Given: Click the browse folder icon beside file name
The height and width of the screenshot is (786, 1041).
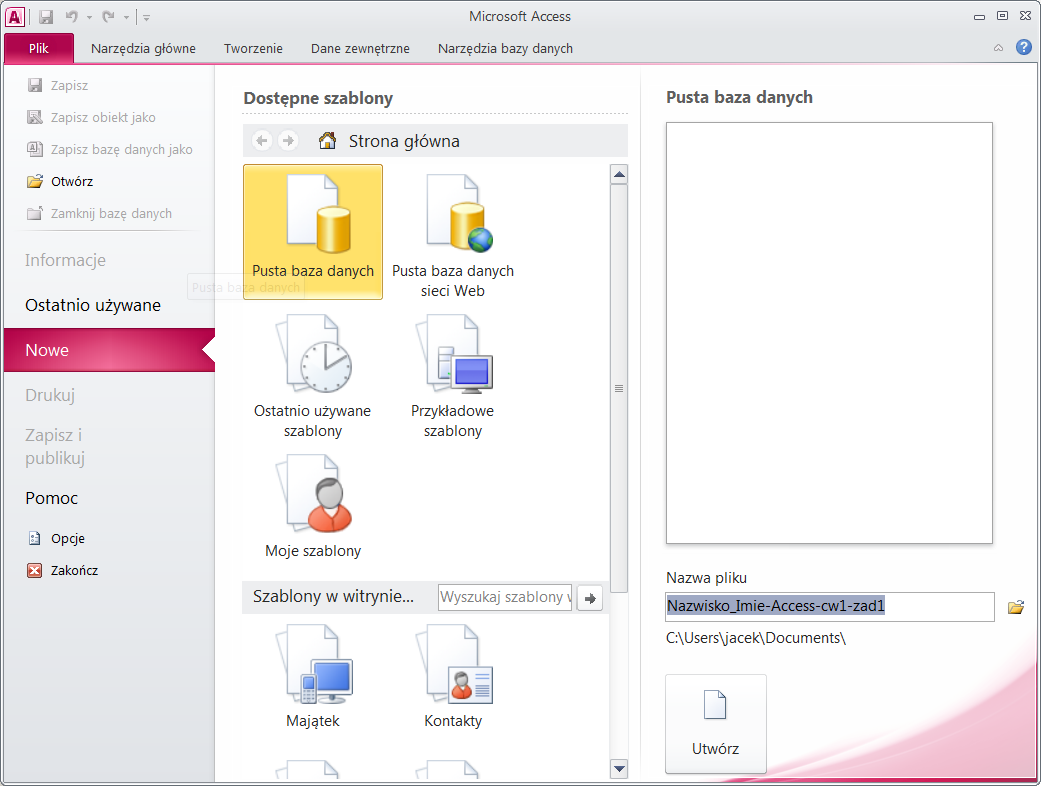Looking at the screenshot, I should 1016,607.
